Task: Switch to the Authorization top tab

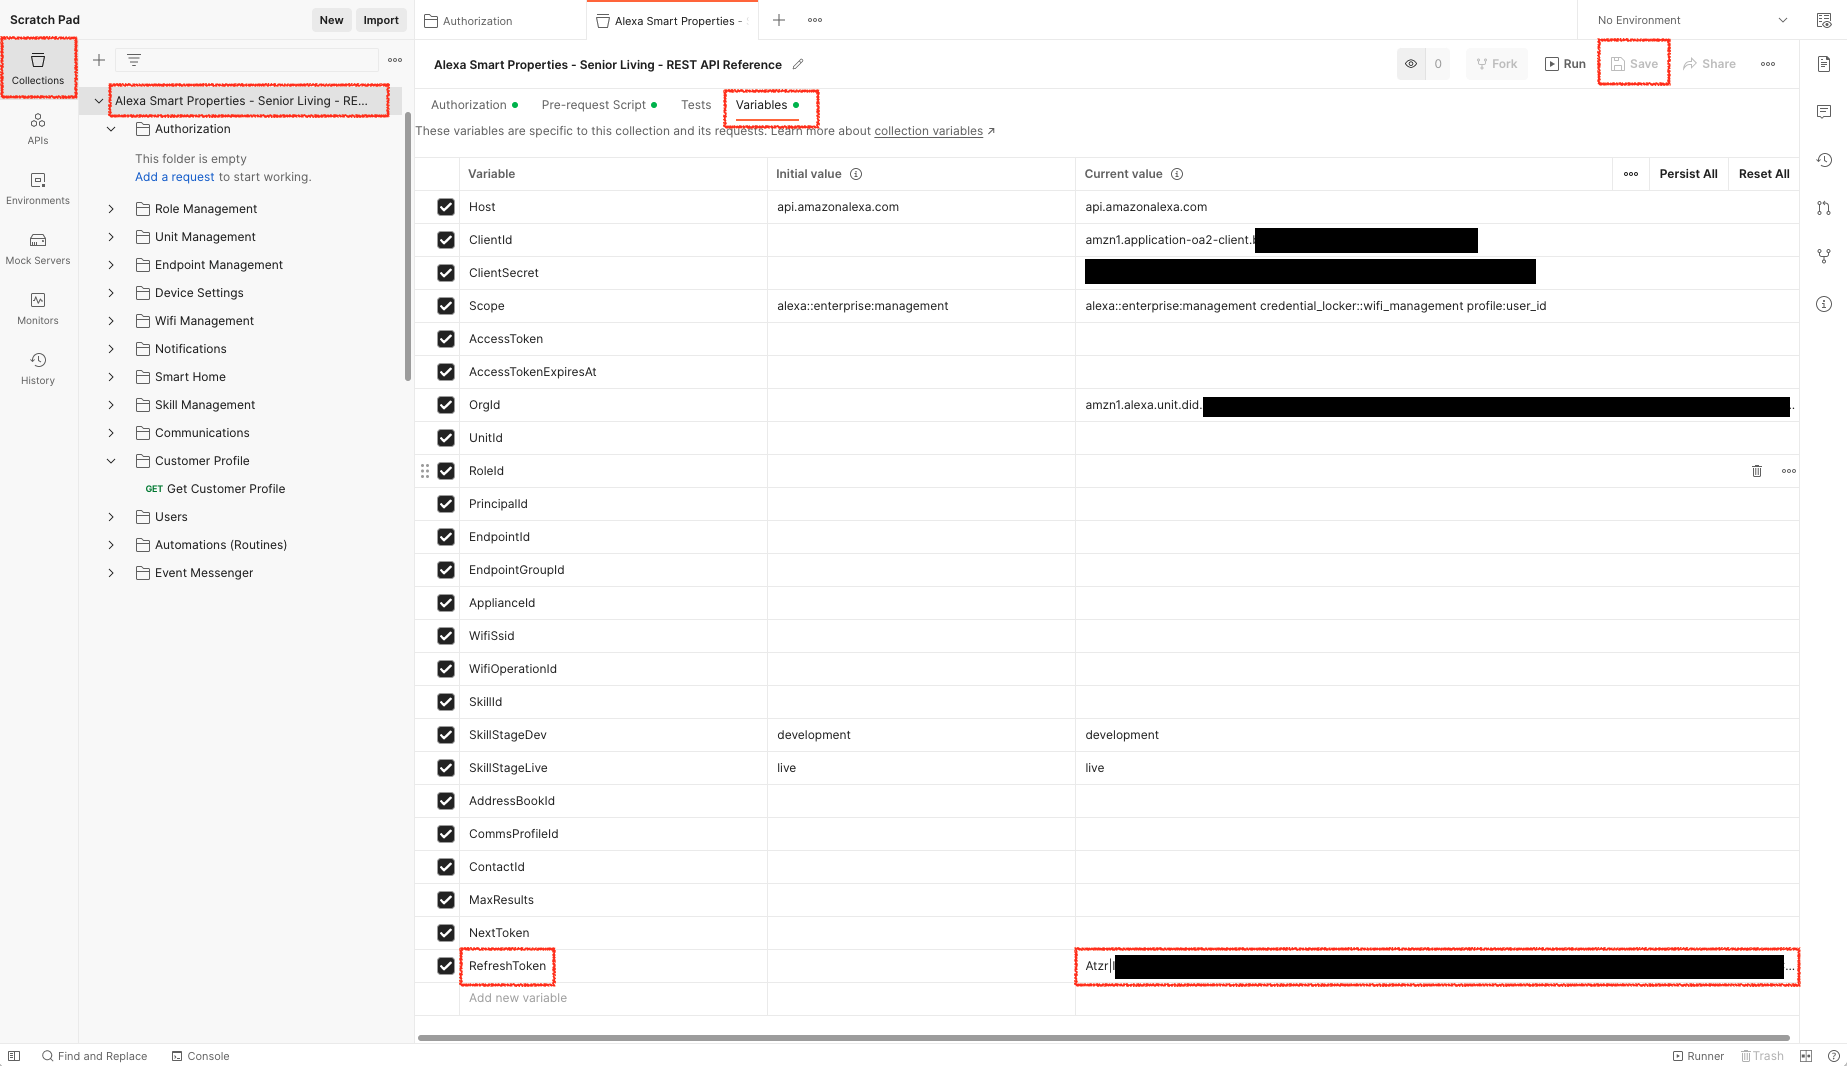Action: 500,20
